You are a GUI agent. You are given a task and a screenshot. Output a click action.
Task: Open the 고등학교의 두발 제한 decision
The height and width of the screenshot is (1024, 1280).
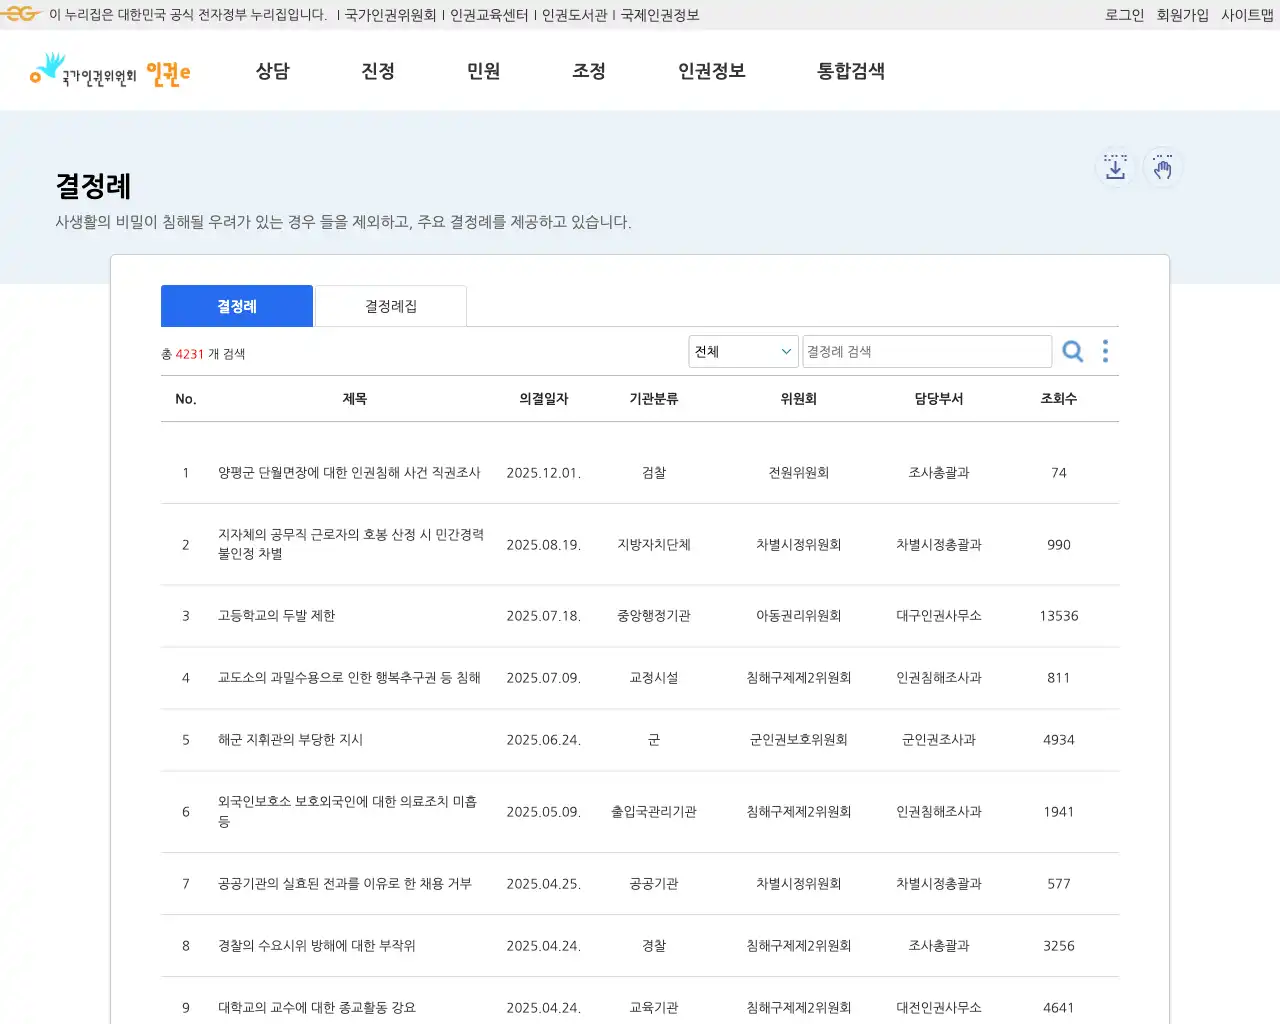277,616
